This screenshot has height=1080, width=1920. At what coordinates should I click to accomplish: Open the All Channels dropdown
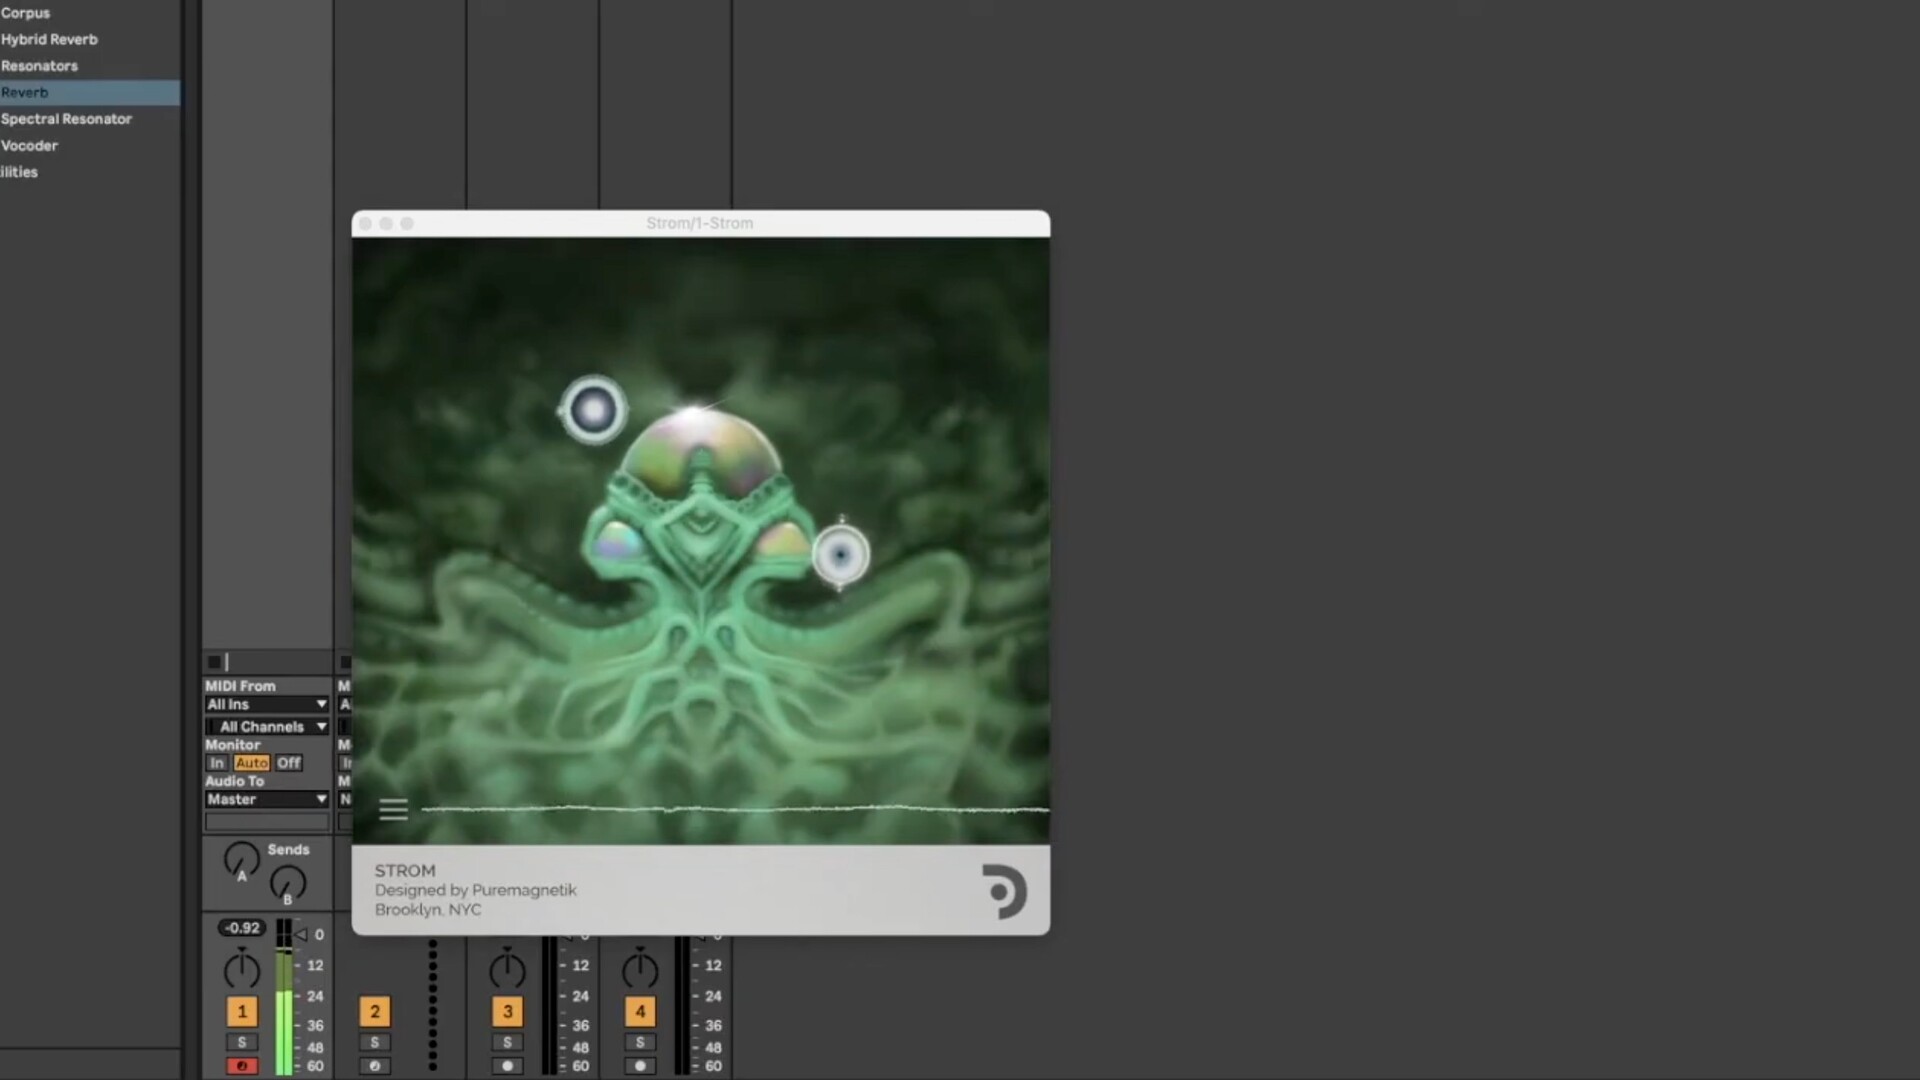click(x=267, y=727)
